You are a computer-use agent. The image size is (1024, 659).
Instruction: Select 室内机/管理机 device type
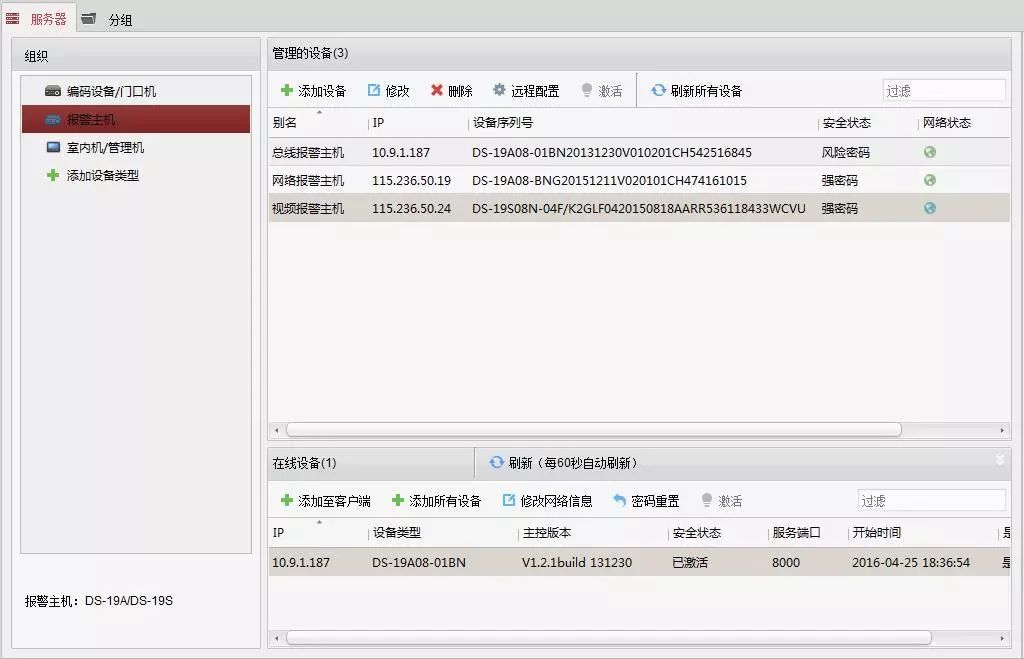pos(104,148)
